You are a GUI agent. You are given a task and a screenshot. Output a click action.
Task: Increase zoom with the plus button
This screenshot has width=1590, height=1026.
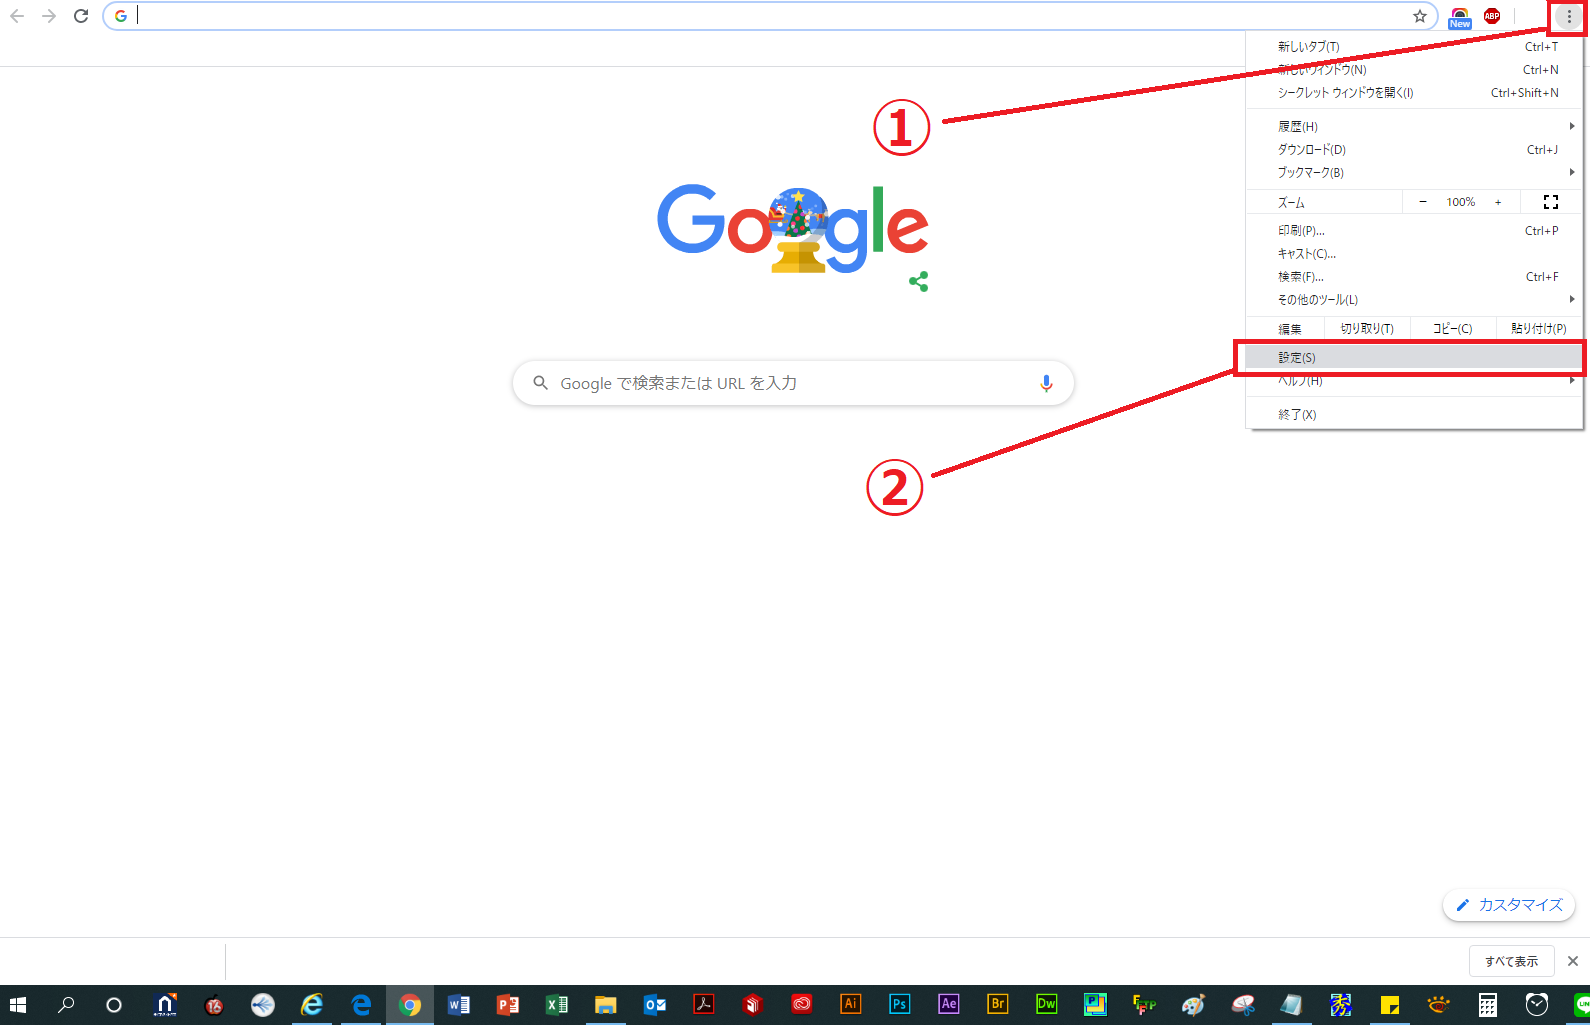[x=1498, y=202]
